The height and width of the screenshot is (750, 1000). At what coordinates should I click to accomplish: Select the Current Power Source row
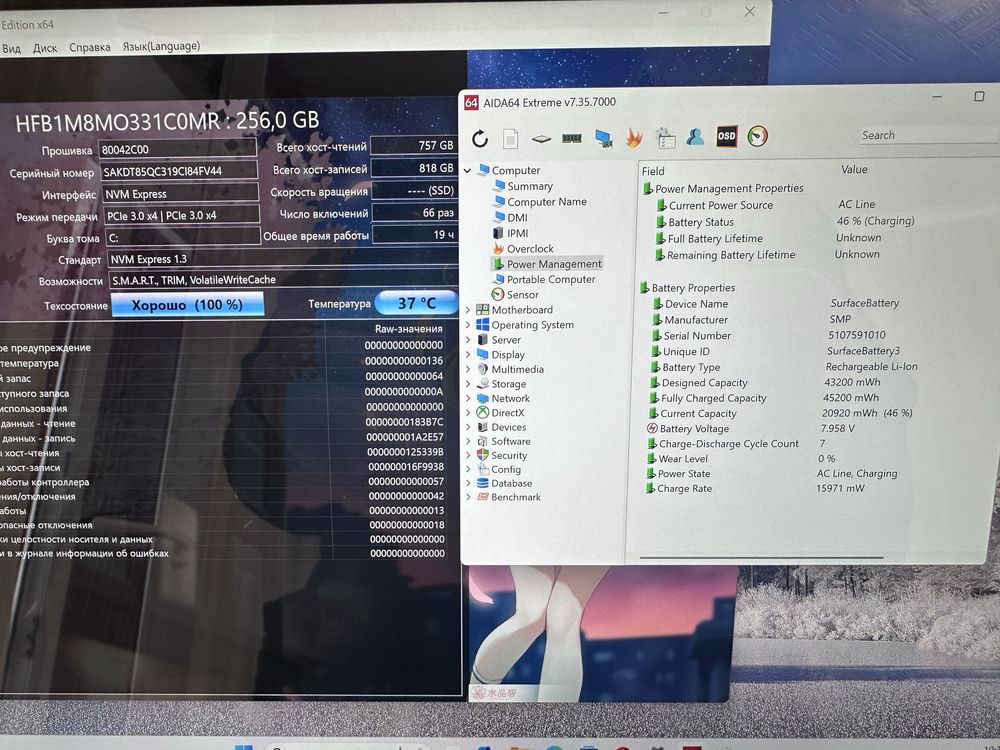pos(766,205)
